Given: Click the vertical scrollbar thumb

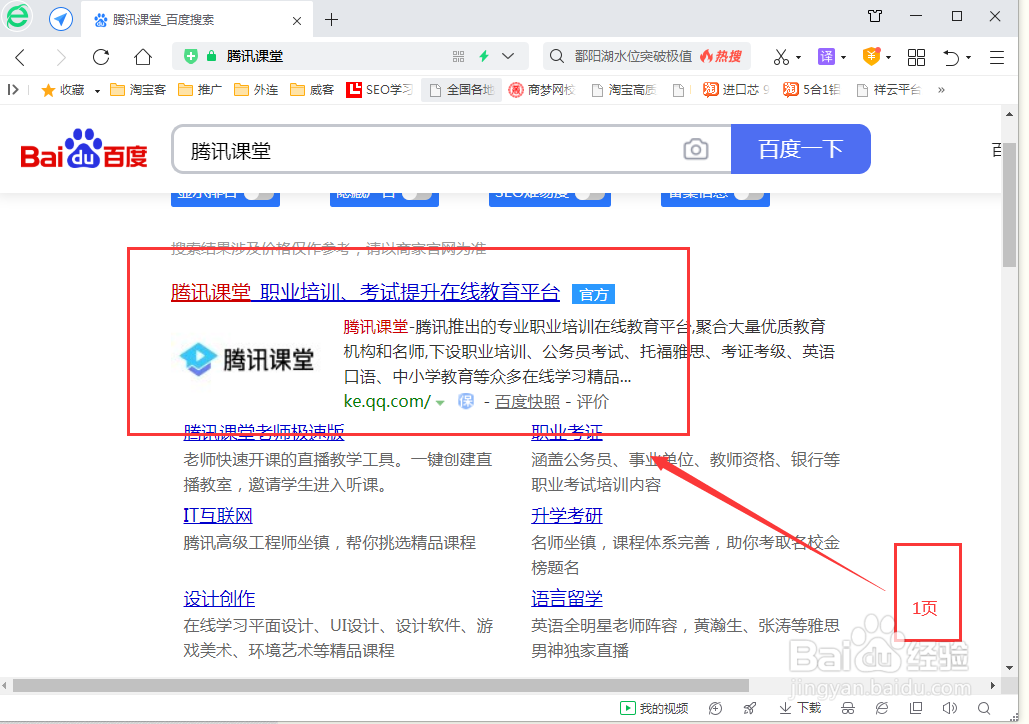Looking at the screenshot, I should coord(1009,203).
